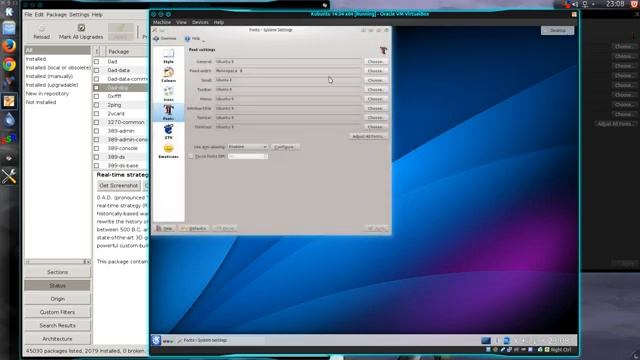Open the Kubuntu K application launcher
The width and height of the screenshot is (640, 360).
[x=156, y=340]
